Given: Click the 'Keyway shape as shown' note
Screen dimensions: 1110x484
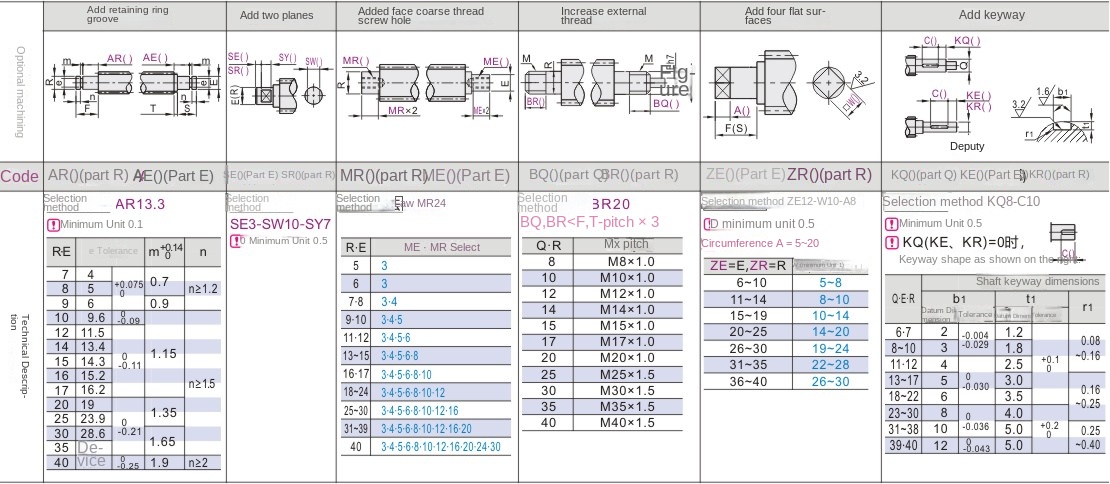Looking at the screenshot, I should pyautogui.click(x=989, y=259).
